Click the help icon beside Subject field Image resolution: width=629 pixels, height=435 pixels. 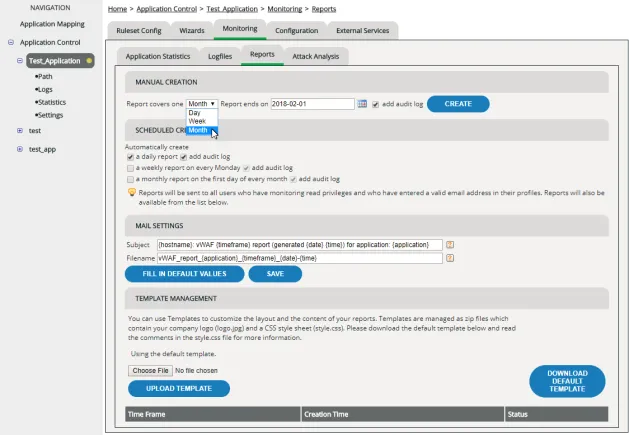(450, 245)
